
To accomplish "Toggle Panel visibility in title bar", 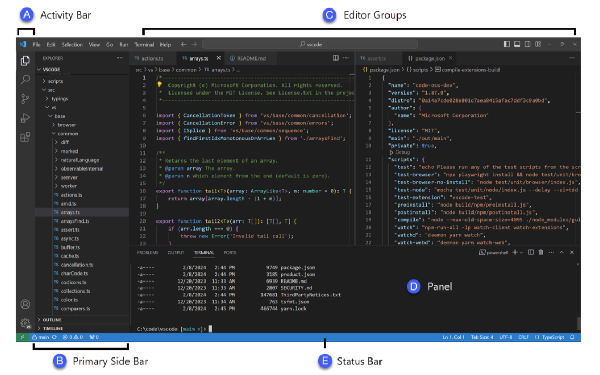I will point(517,44).
